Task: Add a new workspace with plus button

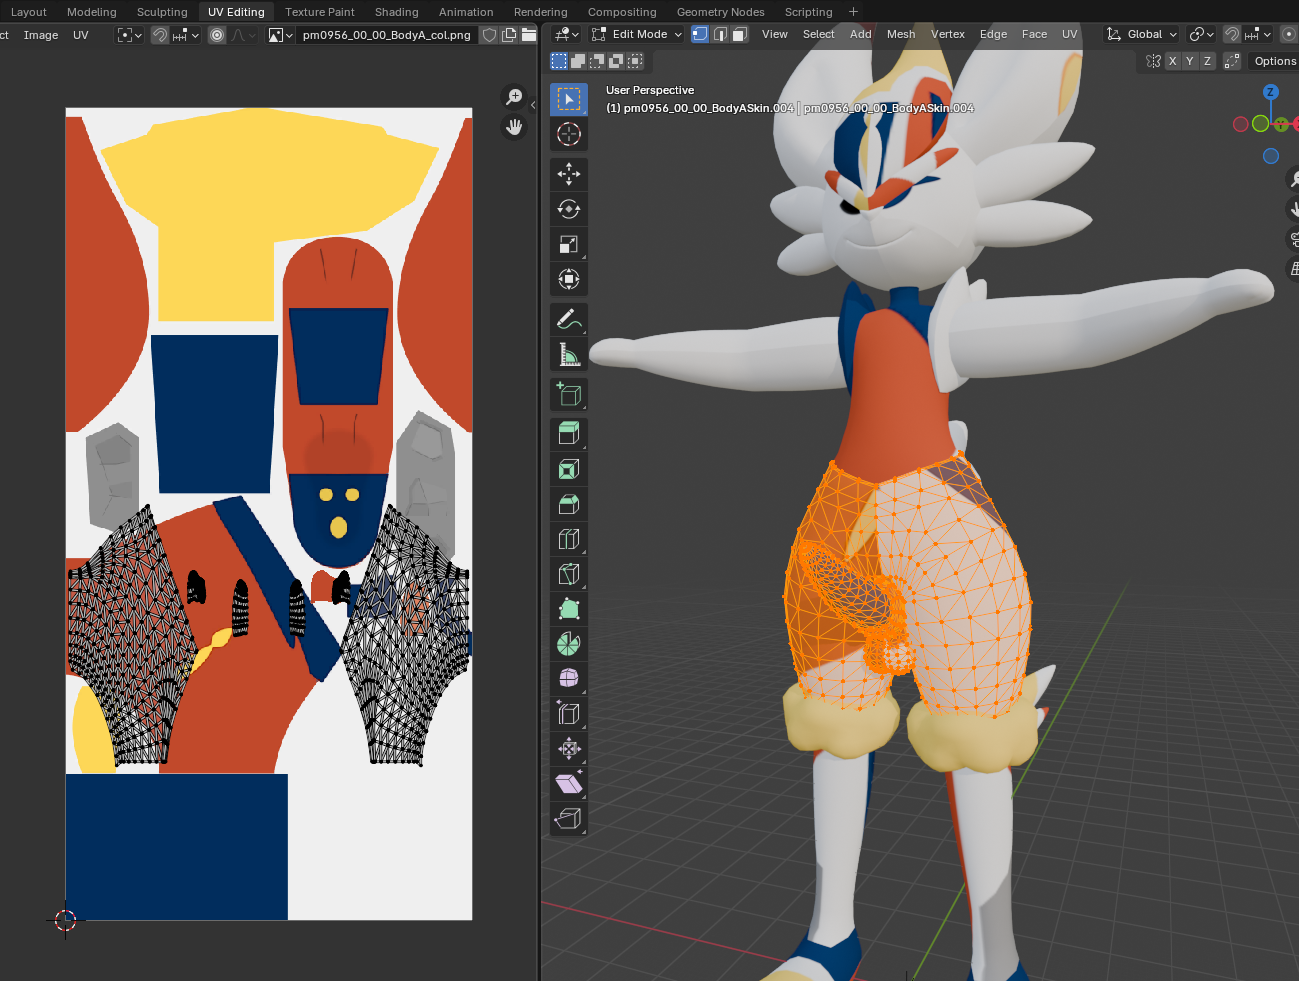Action: [x=853, y=12]
